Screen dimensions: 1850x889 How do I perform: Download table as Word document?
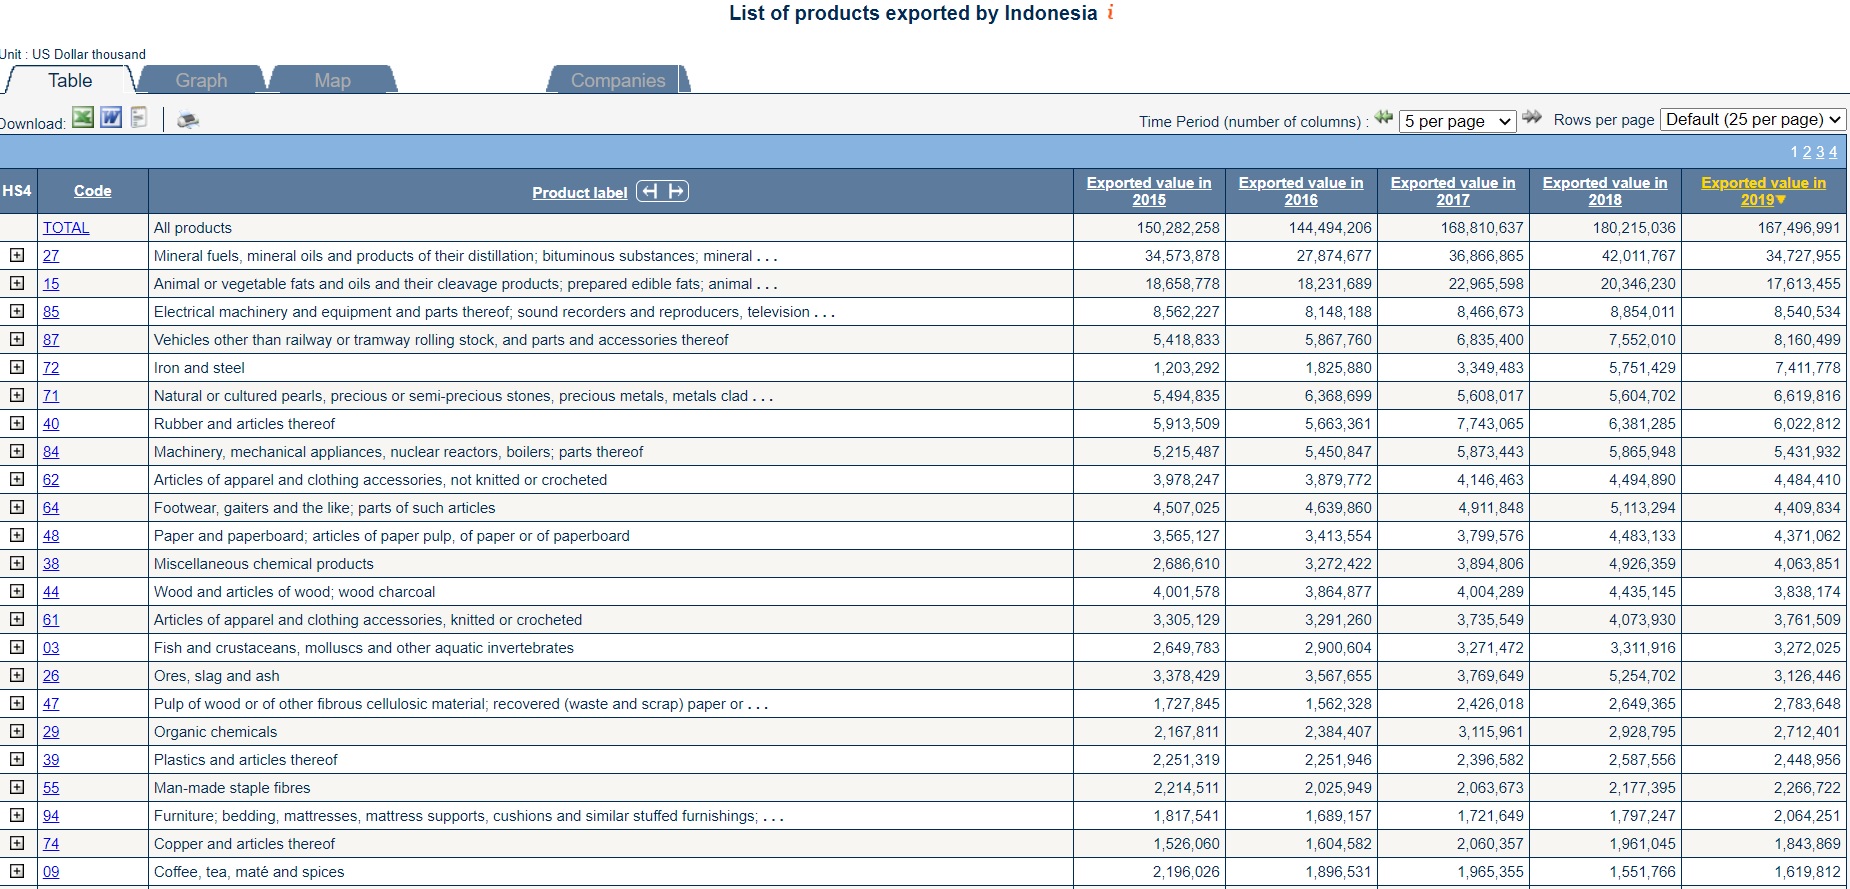tap(111, 118)
